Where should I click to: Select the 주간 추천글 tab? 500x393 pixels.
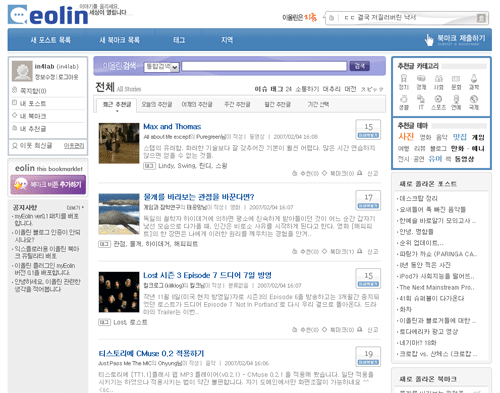pos(237,105)
